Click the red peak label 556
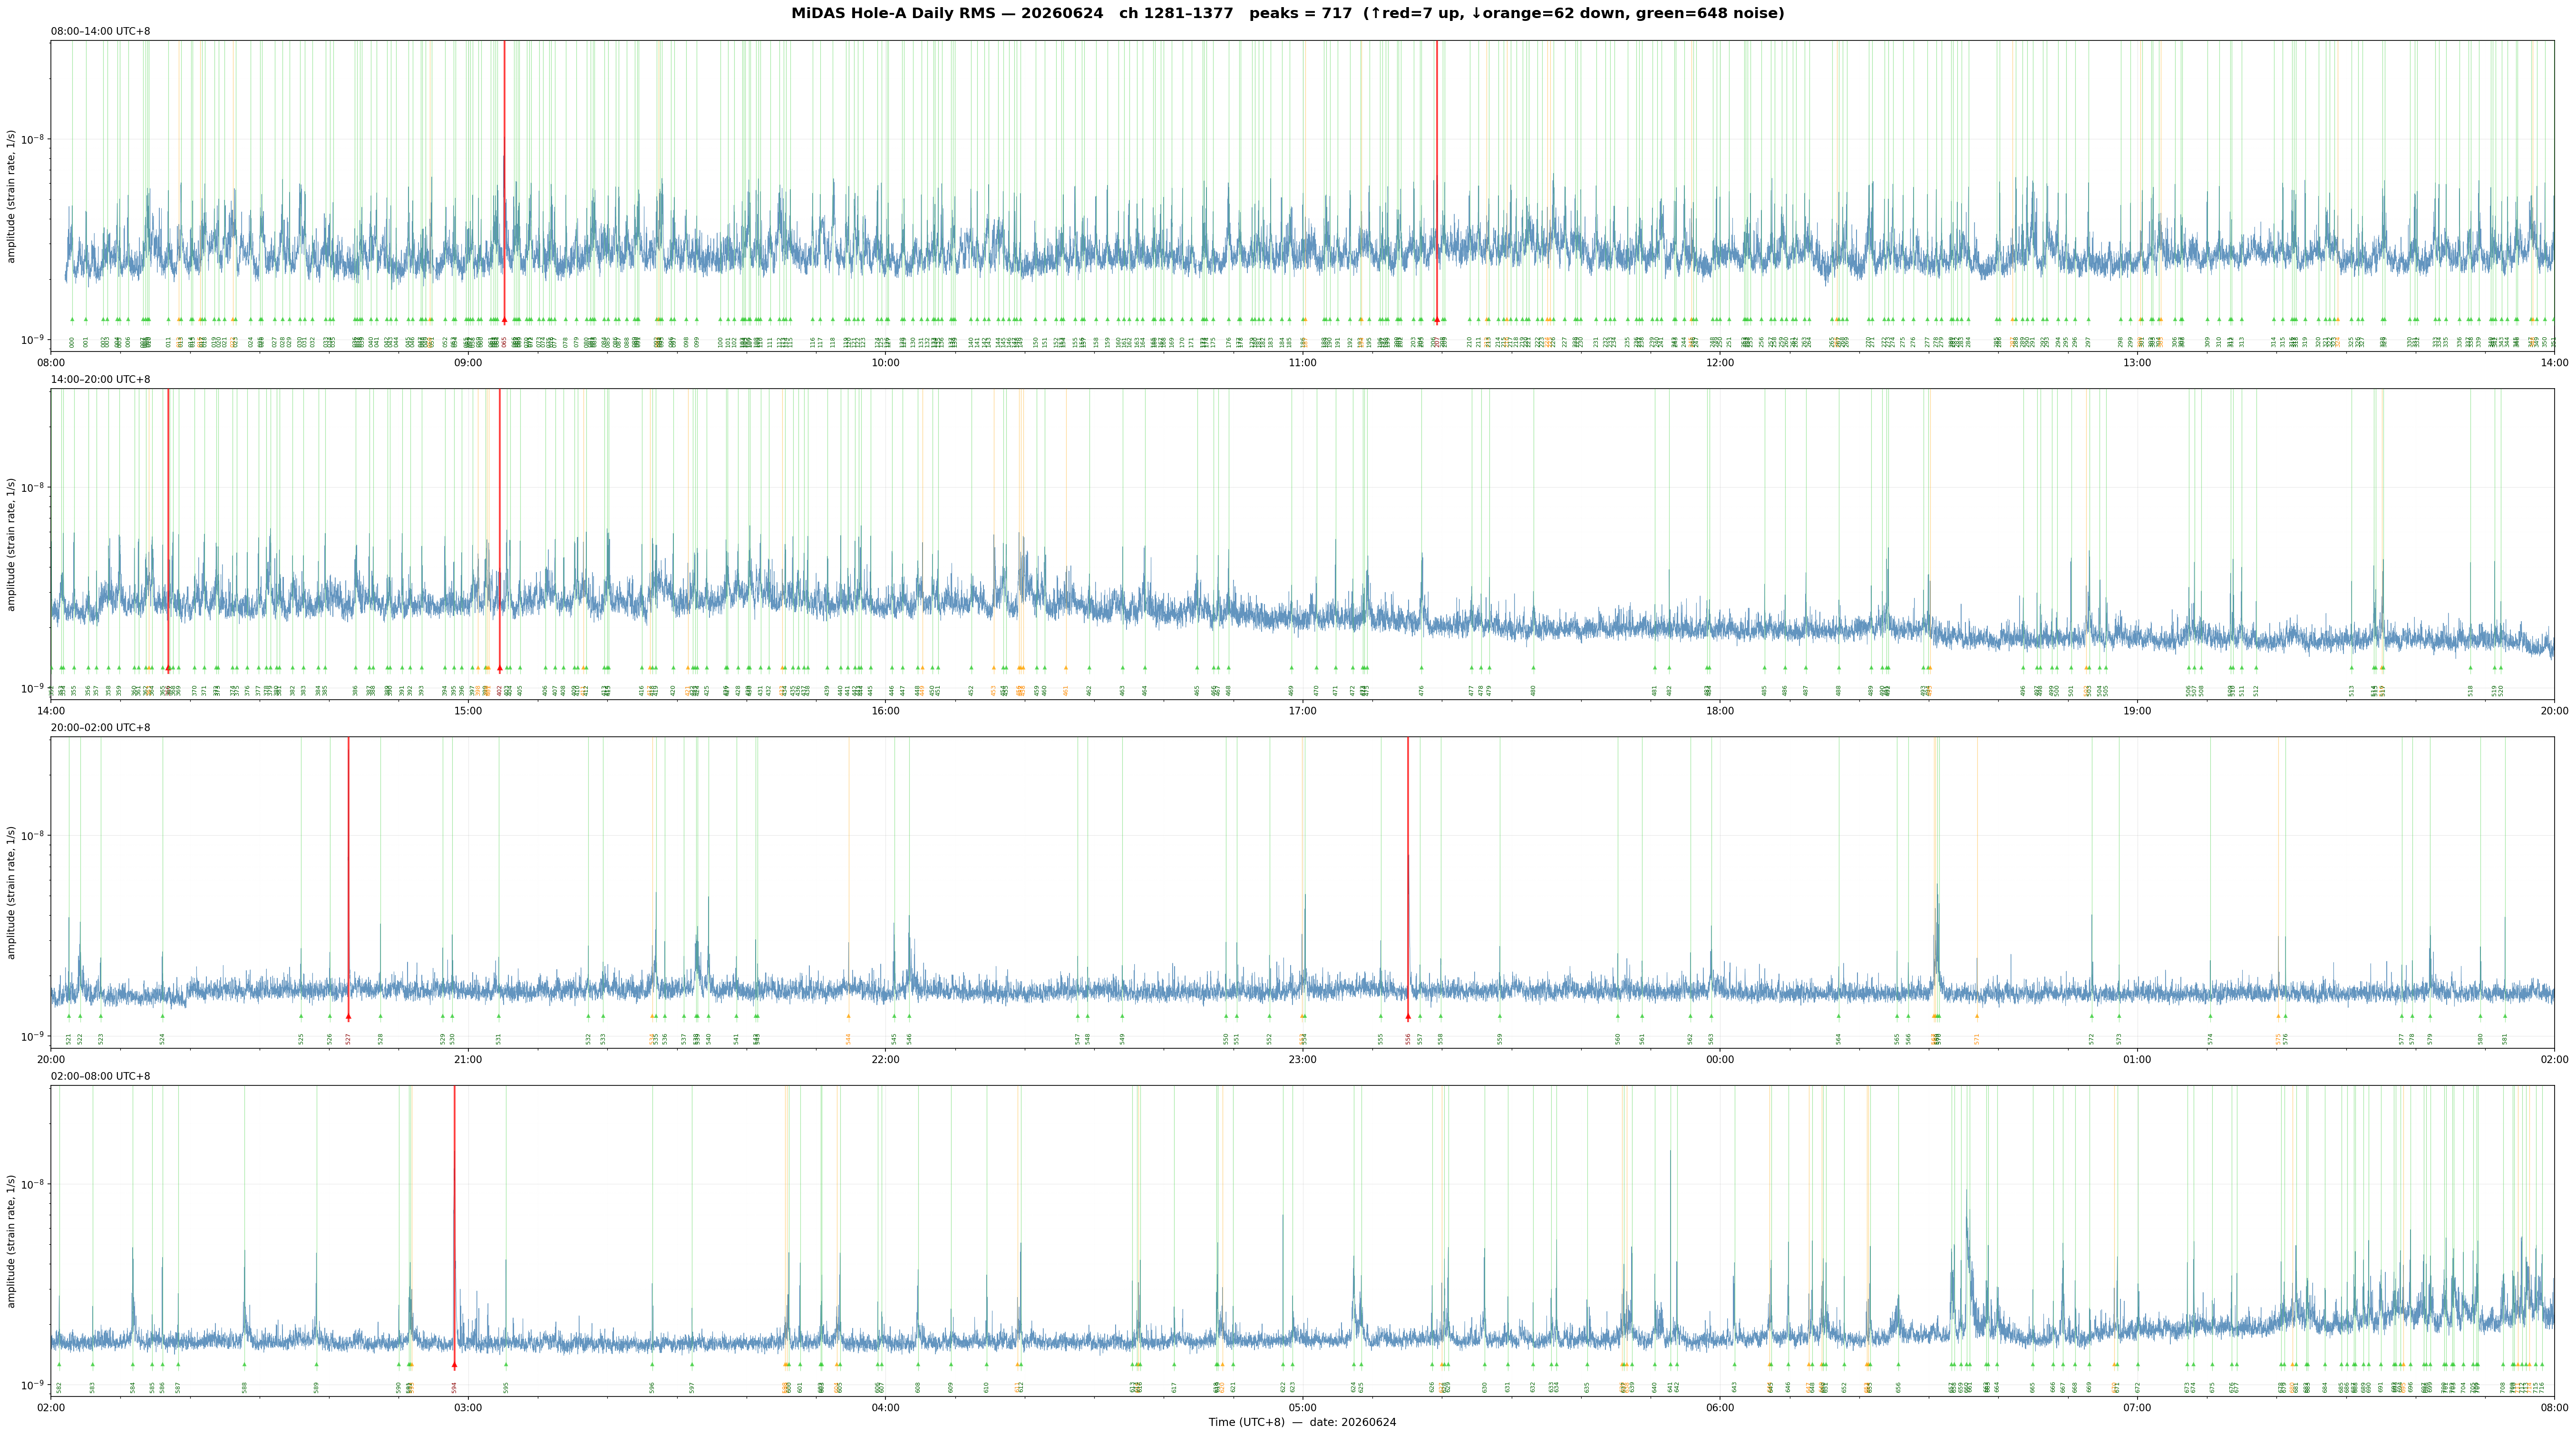The image size is (2576, 1435). tap(1408, 1039)
